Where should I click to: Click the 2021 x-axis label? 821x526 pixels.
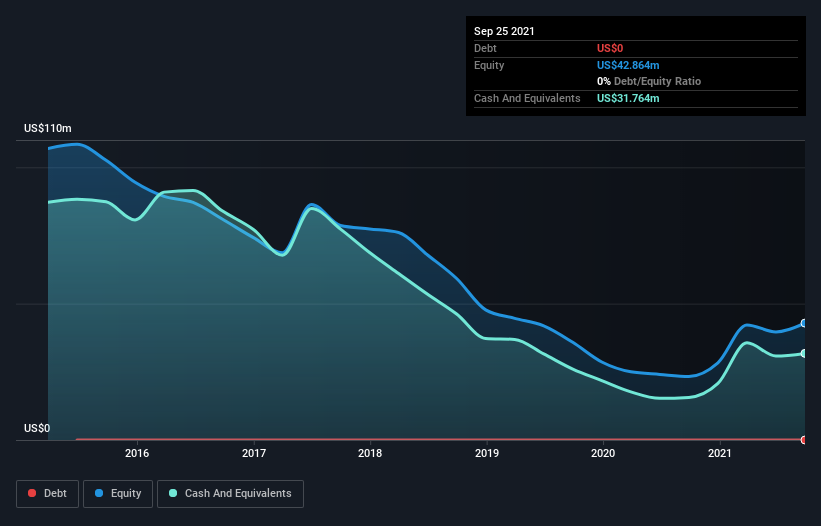720,453
